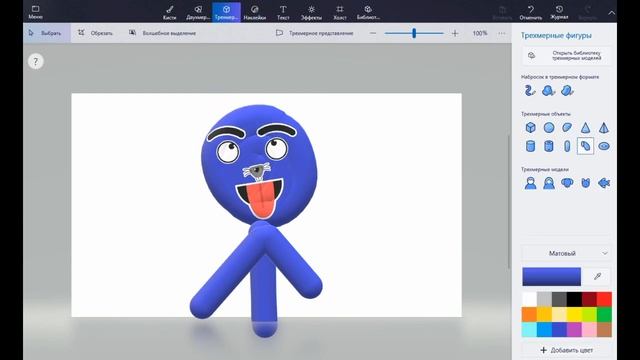Pick the lime color swatch

click(x=589, y=314)
